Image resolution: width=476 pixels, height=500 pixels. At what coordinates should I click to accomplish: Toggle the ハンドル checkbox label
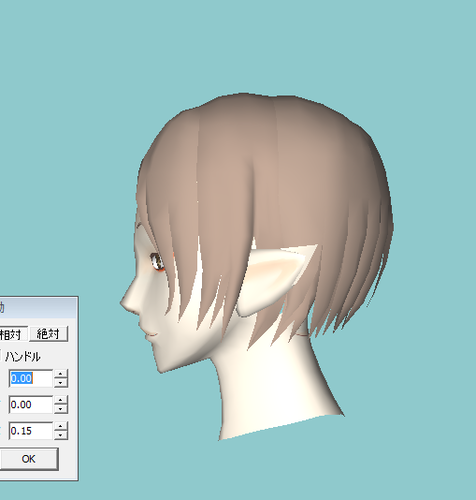click(23, 357)
